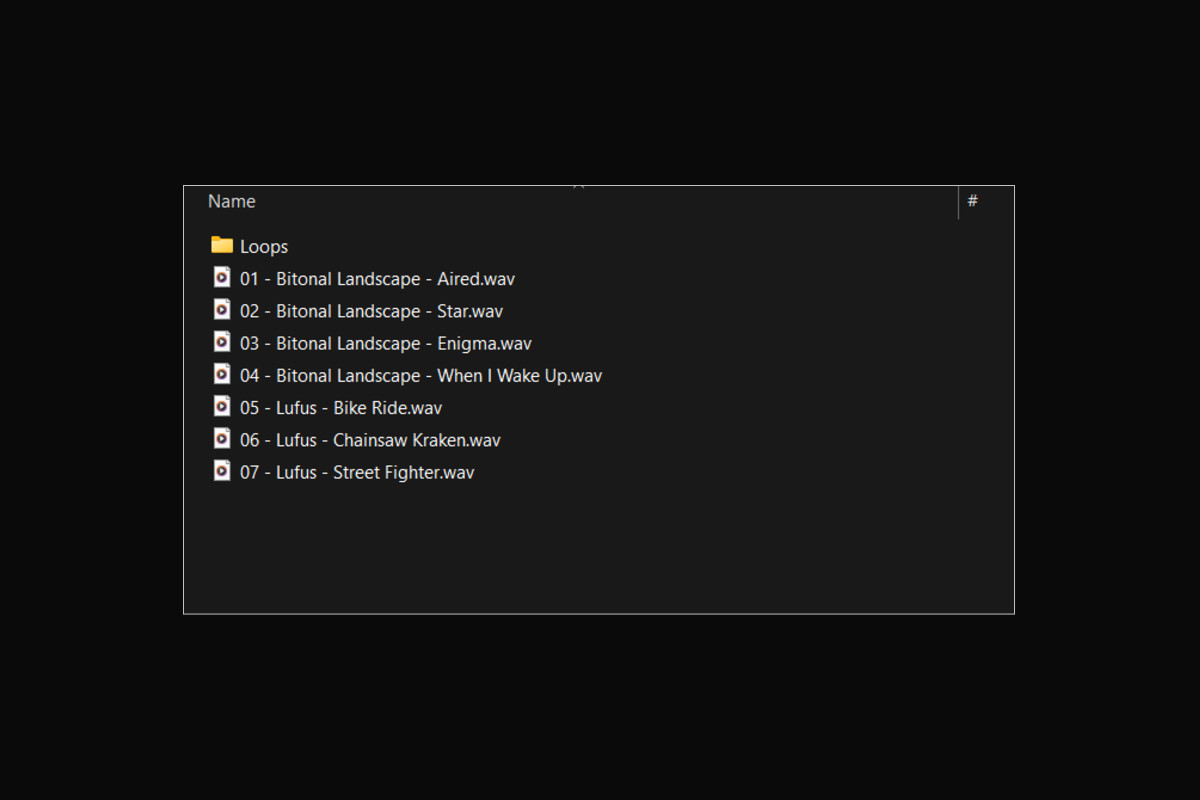Viewport: 1200px width, 800px height.
Task: Select the Loops folder name
Action: click(x=264, y=247)
